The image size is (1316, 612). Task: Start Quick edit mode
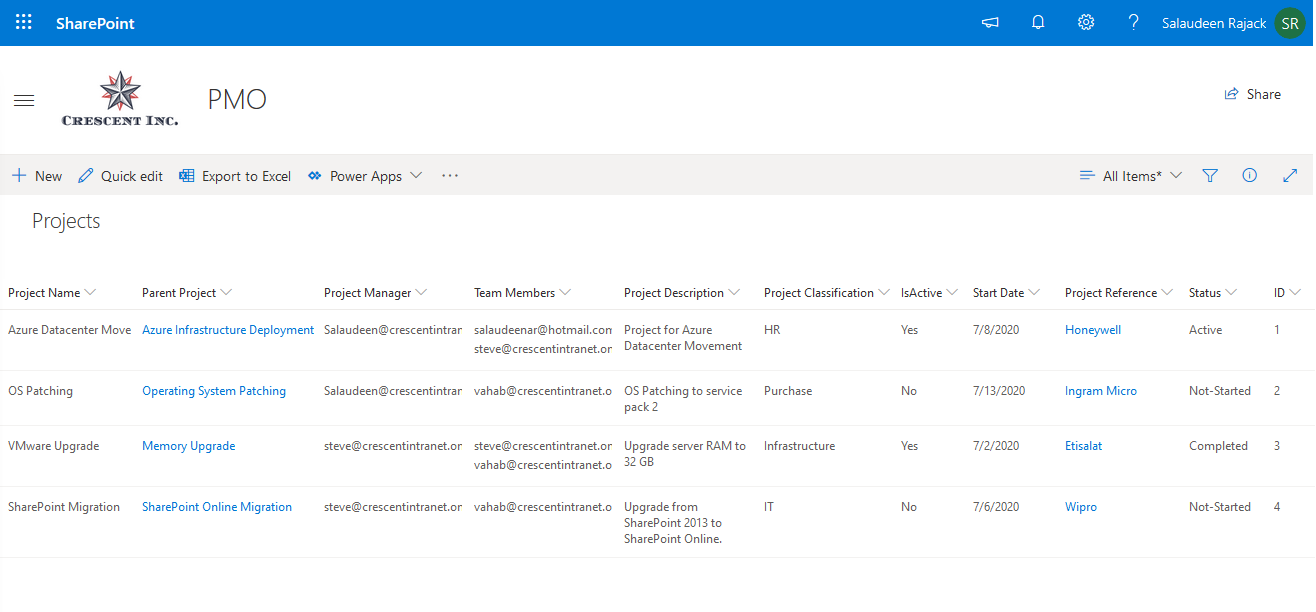pos(120,176)
